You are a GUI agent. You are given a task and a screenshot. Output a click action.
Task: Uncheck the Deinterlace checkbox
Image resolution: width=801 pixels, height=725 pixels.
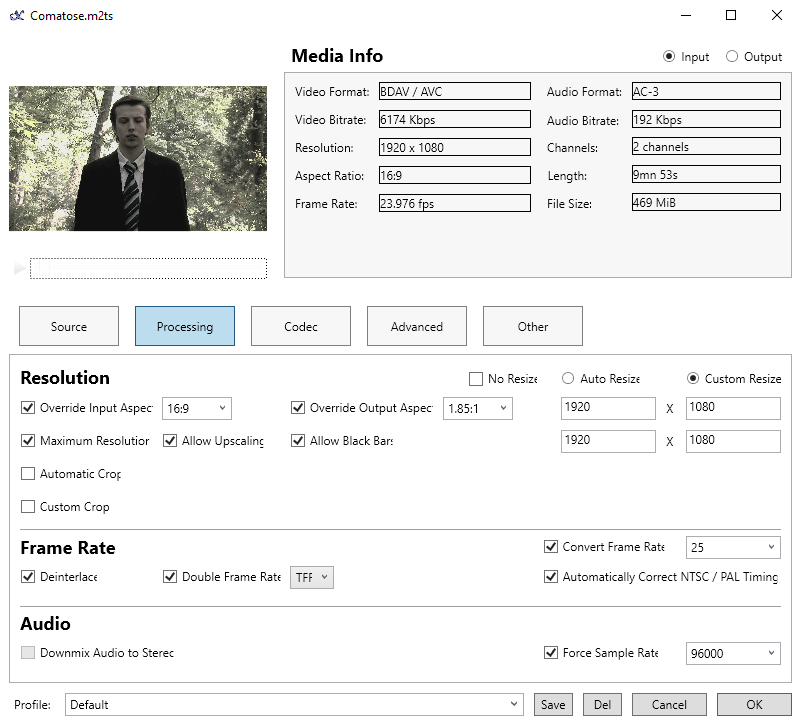point(28,577)
